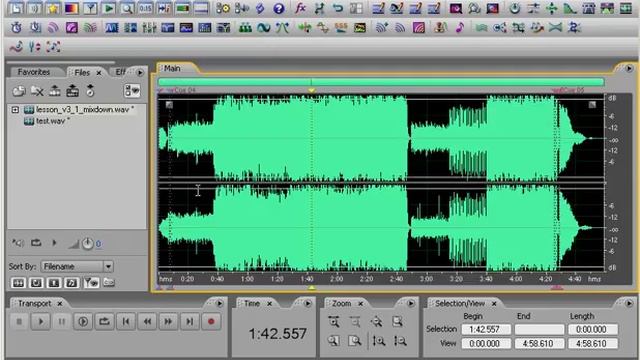Click the green four-way arrows toolbar icon
This screenshot has height=360, width=640.
point(551,8)
